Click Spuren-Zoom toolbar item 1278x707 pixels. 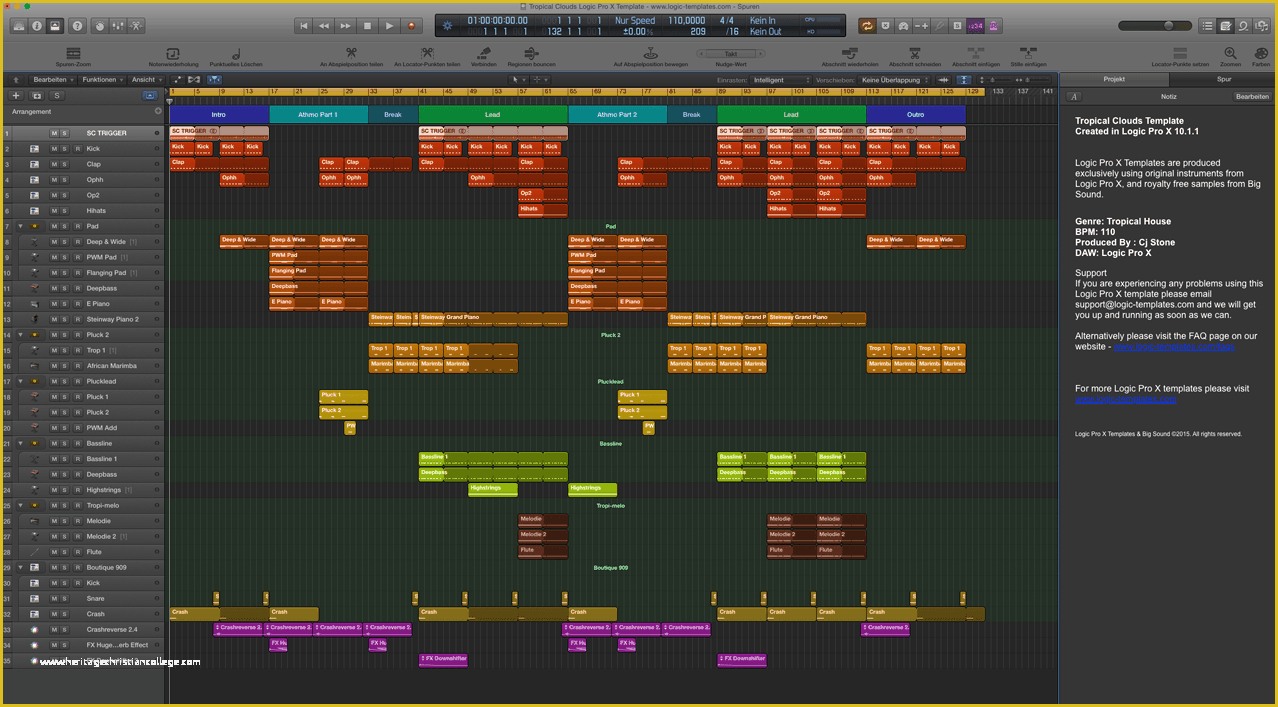tap(73, 56)
